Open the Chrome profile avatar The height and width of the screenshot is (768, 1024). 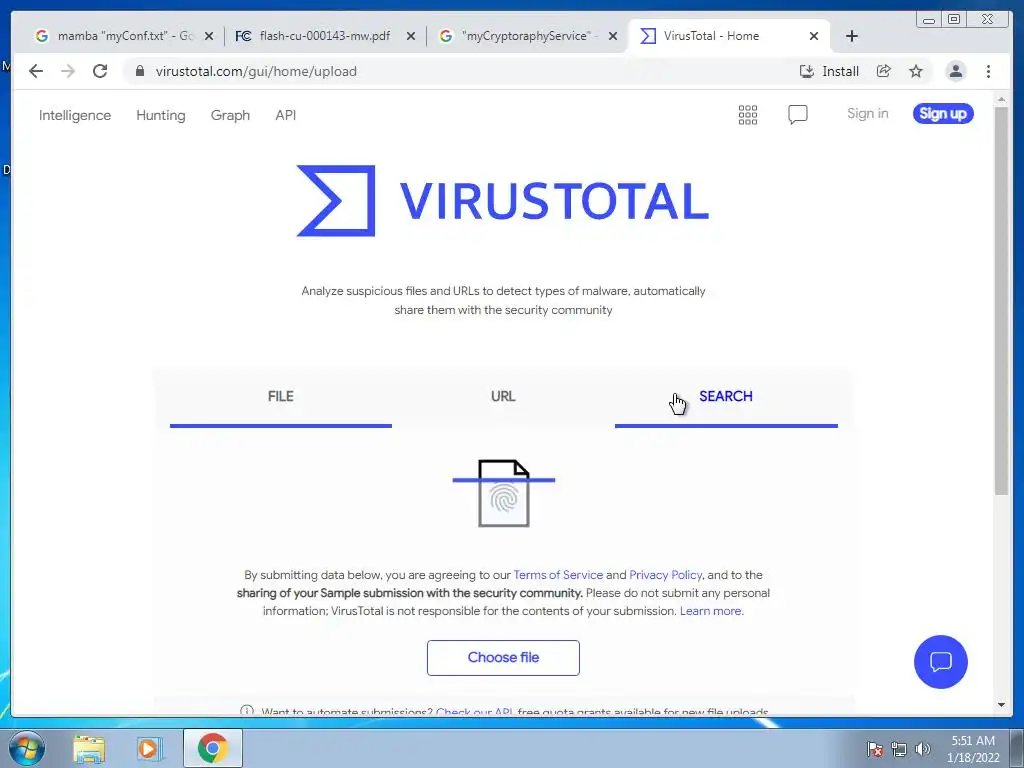coord(955,71)
